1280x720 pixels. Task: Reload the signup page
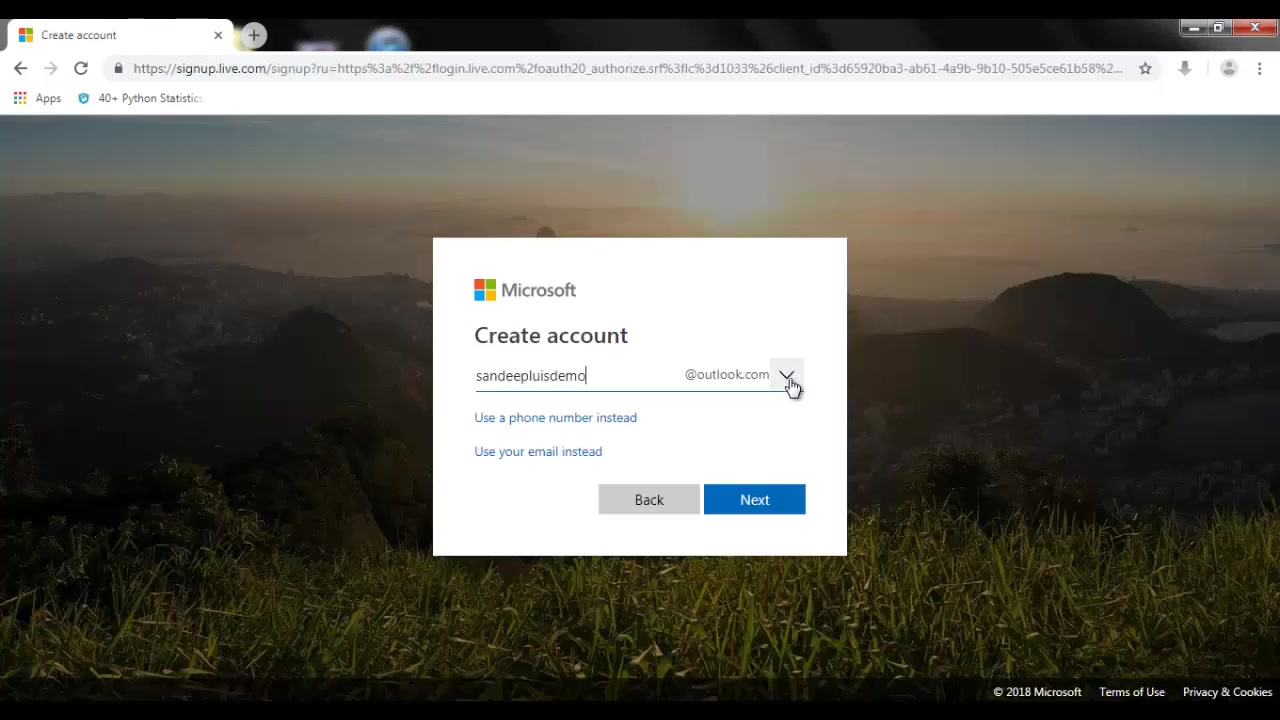[81, 68]
